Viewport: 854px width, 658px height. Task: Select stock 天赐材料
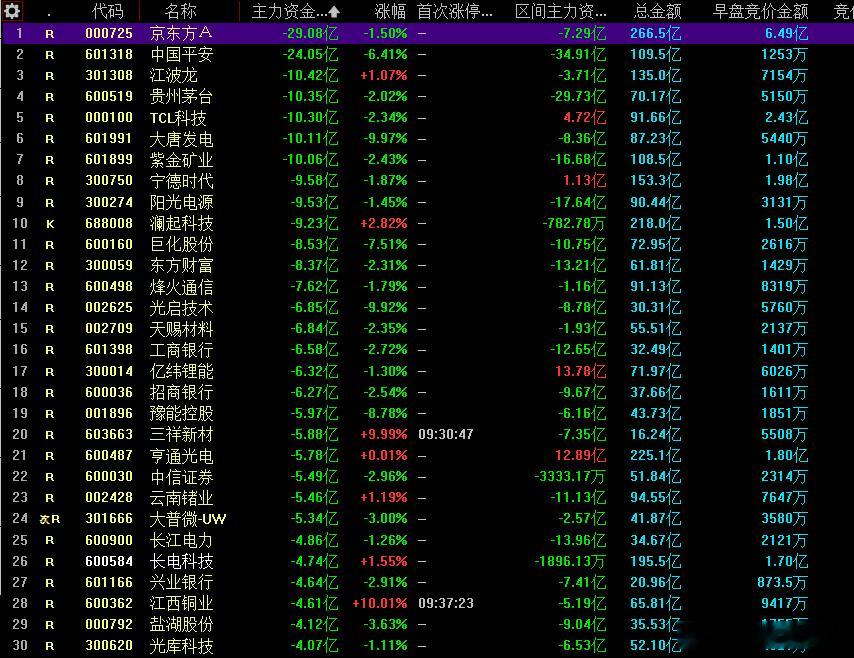tap(181, 328)
